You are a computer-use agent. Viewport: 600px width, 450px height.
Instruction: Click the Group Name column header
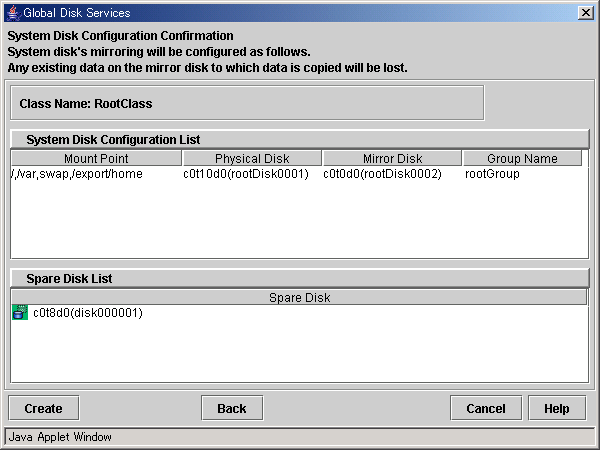click(522, 158)
